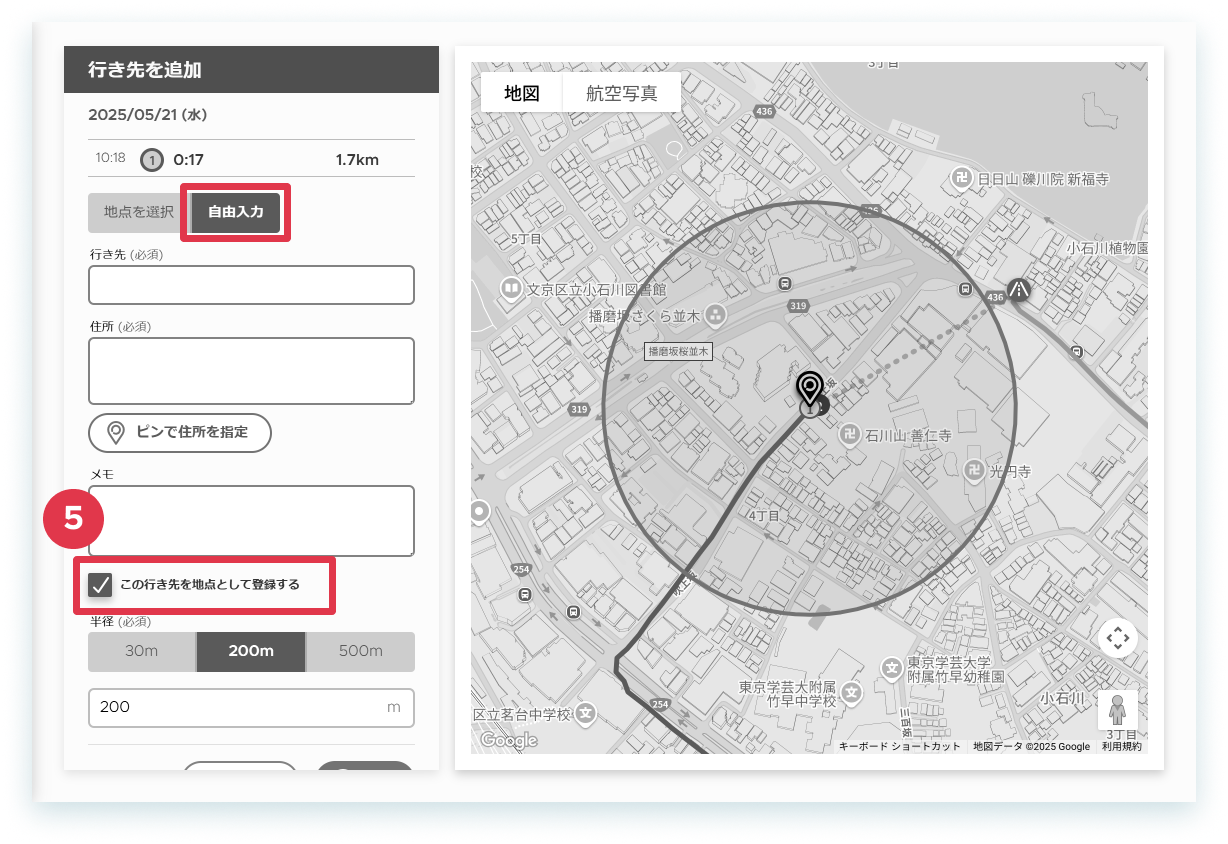
Task: Open 利用規約 link on map
Action: (1122, 747)
